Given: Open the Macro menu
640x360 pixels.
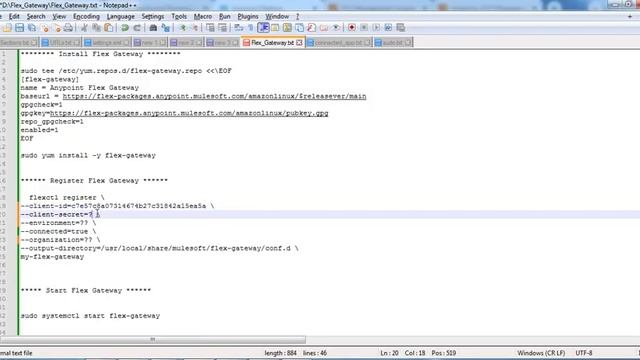Looking at the screenshot, I should (x=202, y=16).
